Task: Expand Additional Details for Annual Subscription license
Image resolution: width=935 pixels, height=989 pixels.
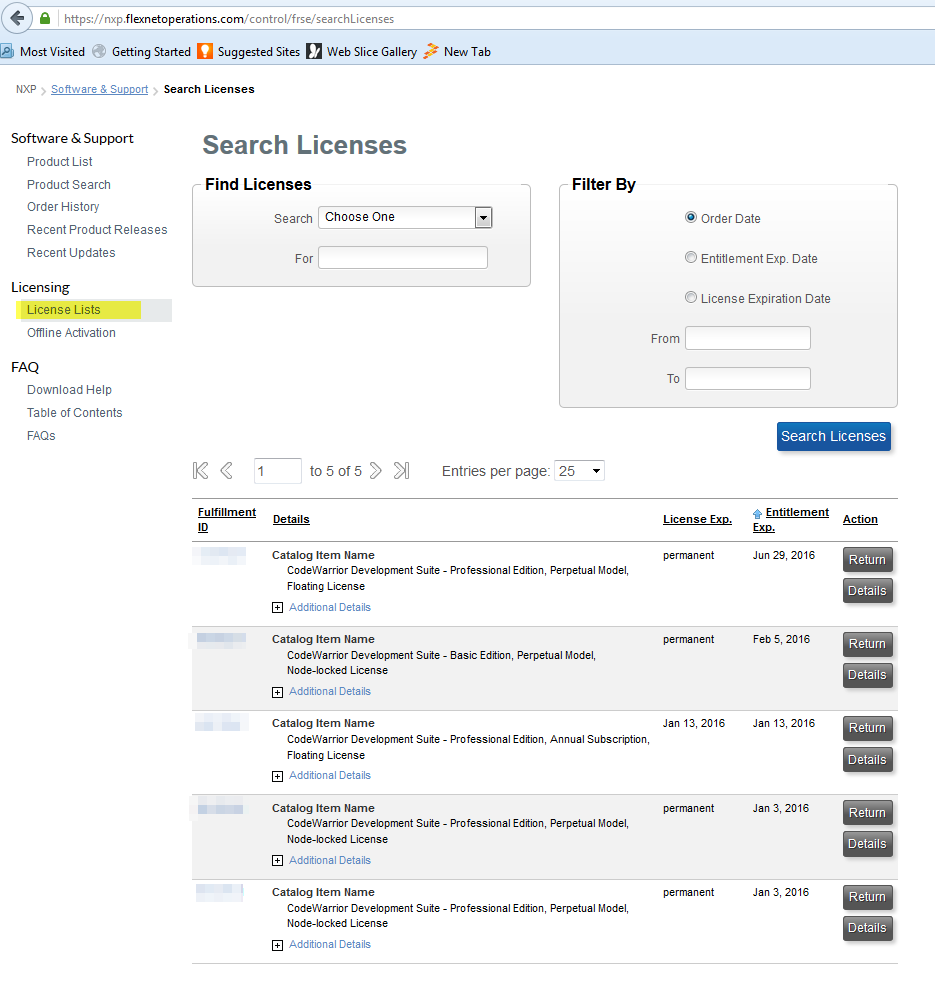Action: point(277,776)
